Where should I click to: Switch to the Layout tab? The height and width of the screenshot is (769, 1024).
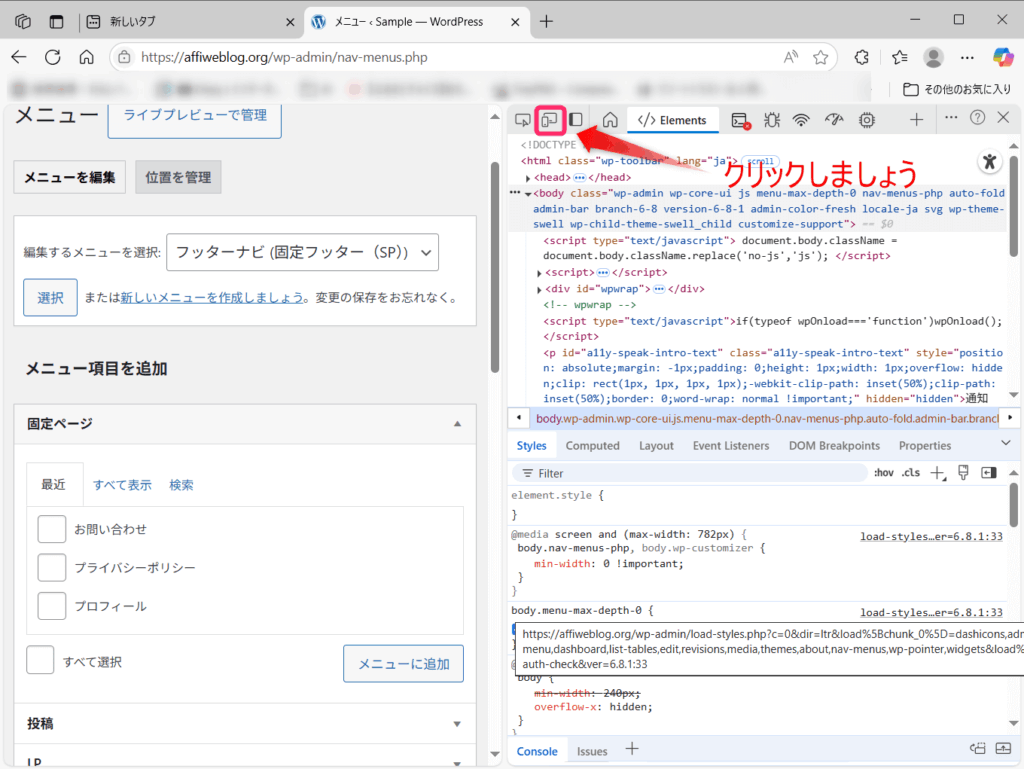coord(656,446)
